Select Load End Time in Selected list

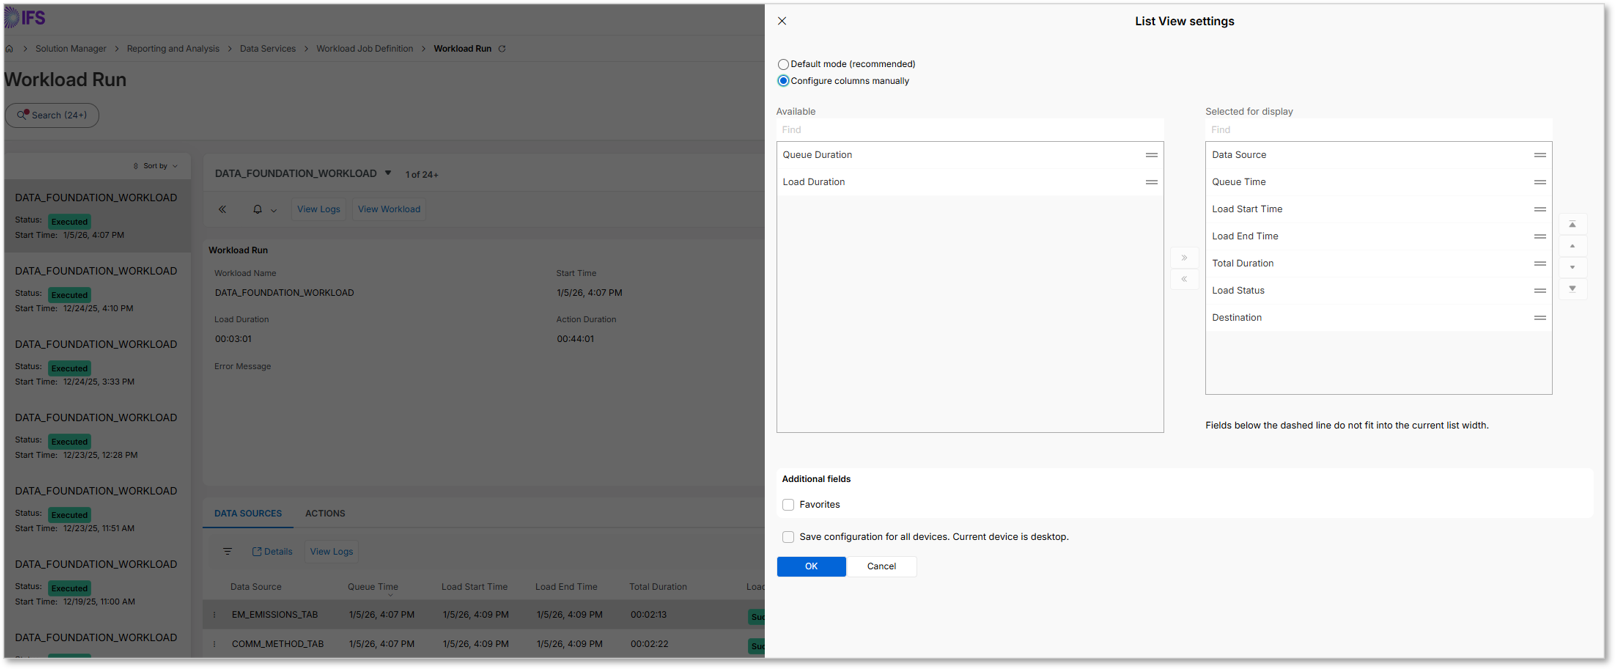point(1378,236)
